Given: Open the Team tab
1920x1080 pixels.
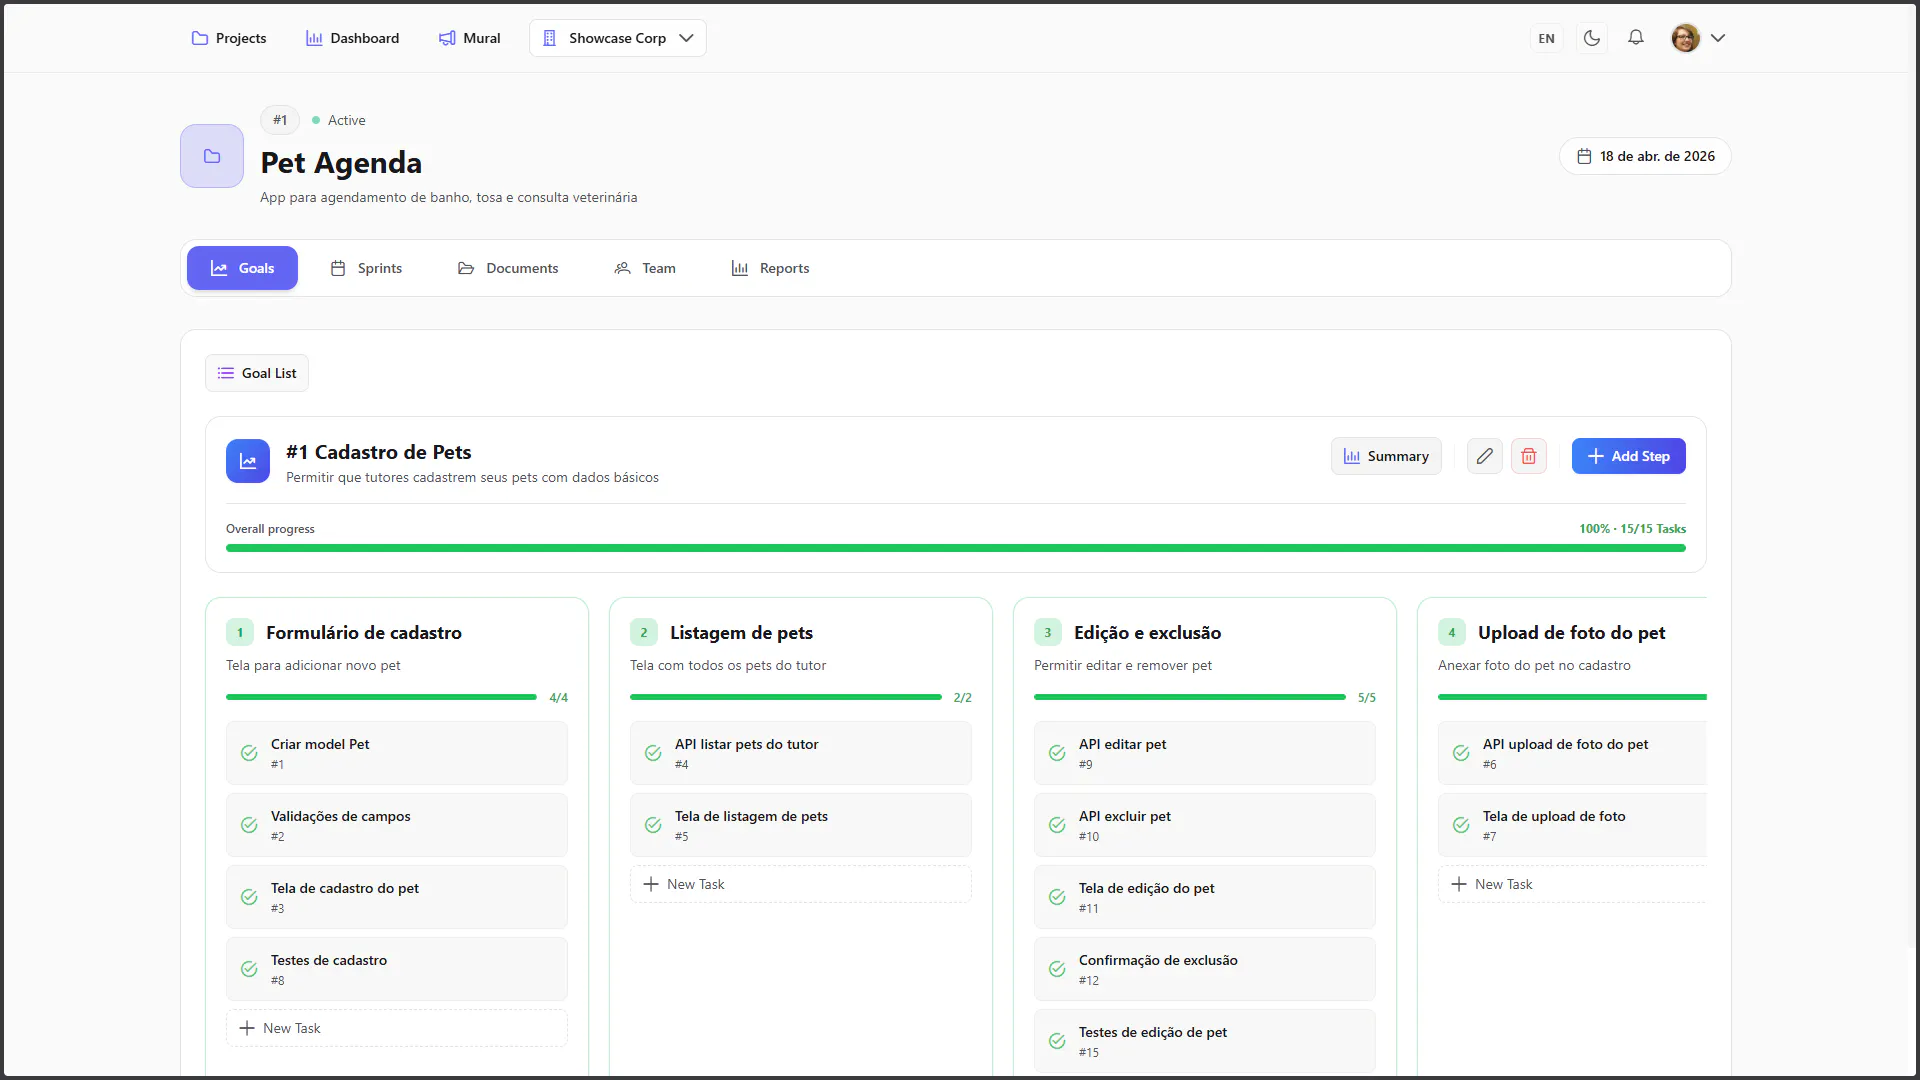Looking at the screenshot, I should pyautogui.click(x=645, y=268).
